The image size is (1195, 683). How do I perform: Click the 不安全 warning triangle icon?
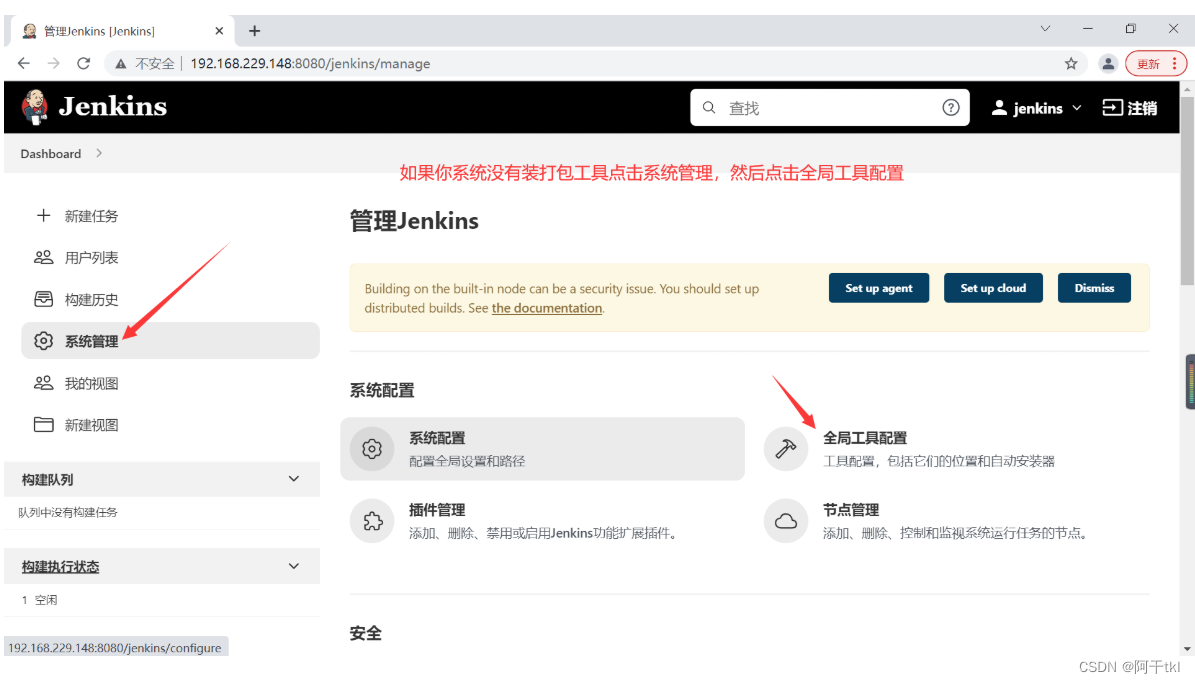tap(121, 64)
